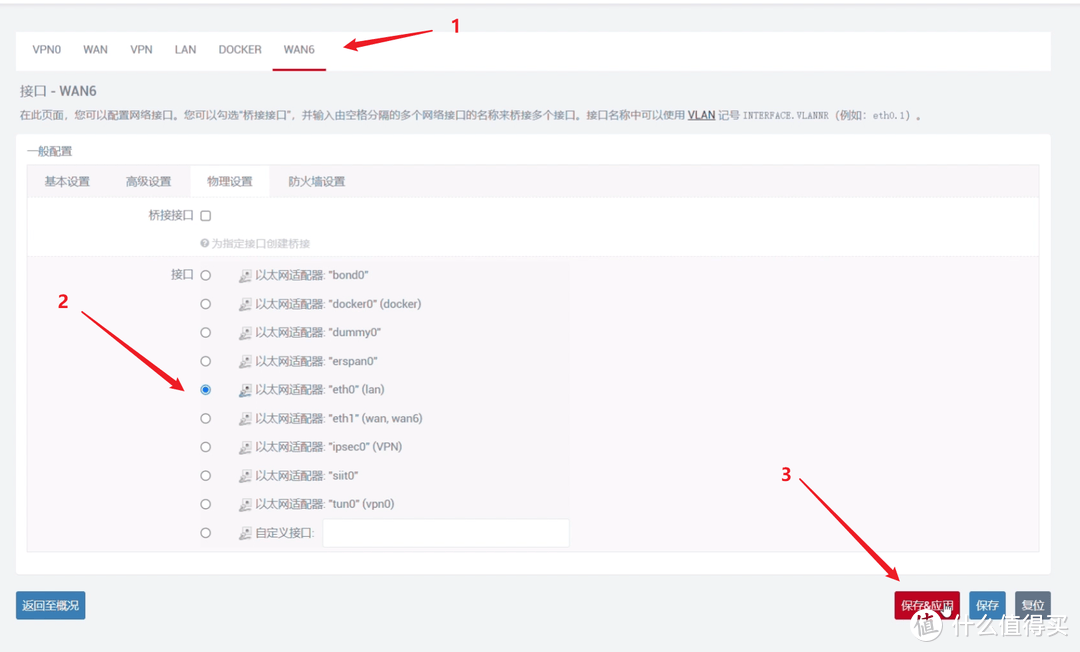Open the VPN0 interface tab
1080x652 pixels.
47,49
